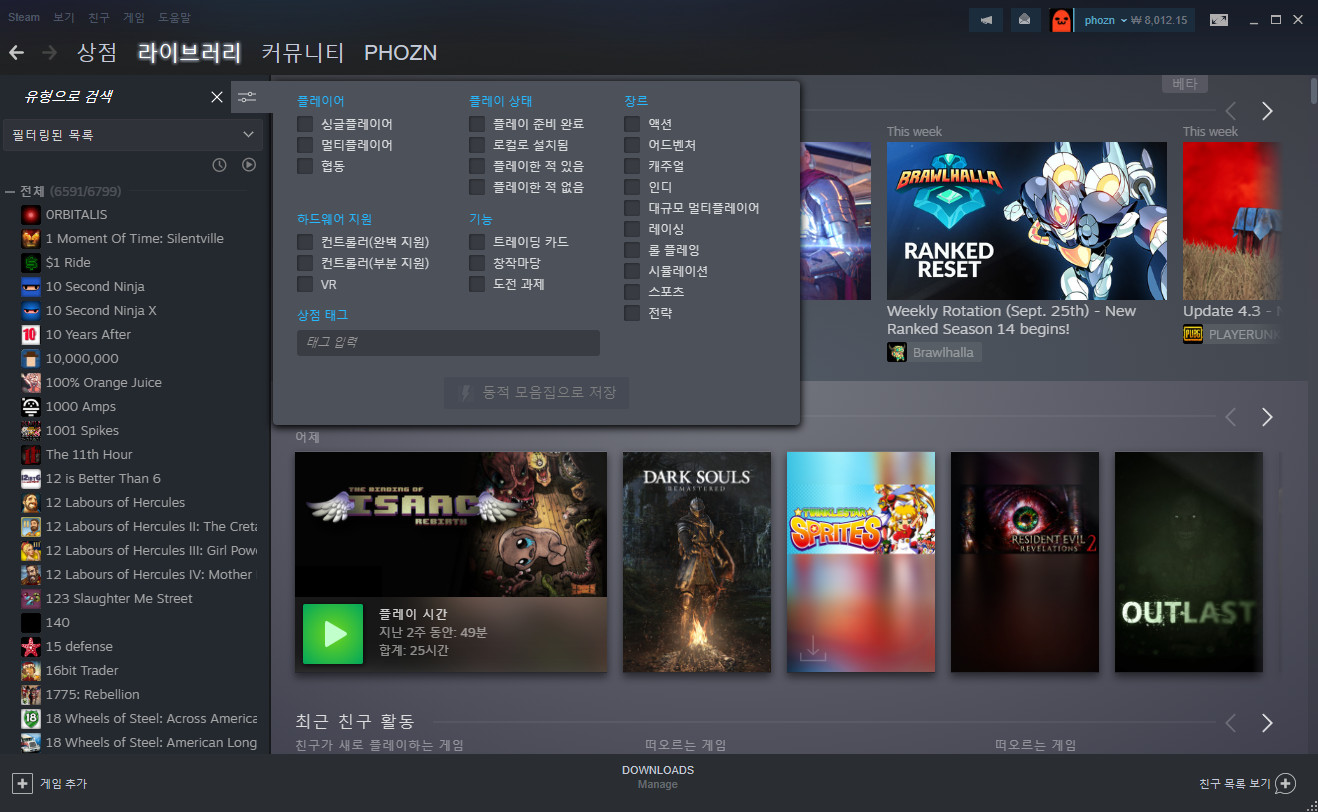
Task: Previous page arrow in recent games row
Action: click(x=1231, y=417)
